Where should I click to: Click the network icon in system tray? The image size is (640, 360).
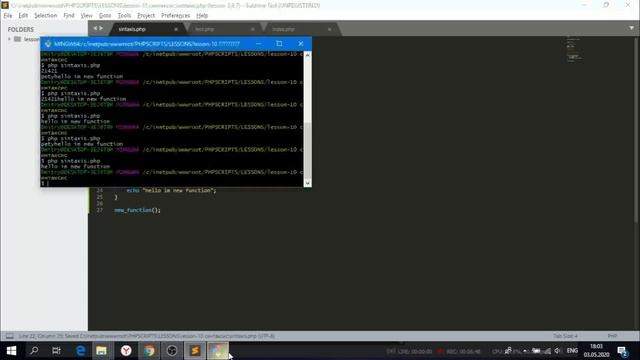(547, 351)
